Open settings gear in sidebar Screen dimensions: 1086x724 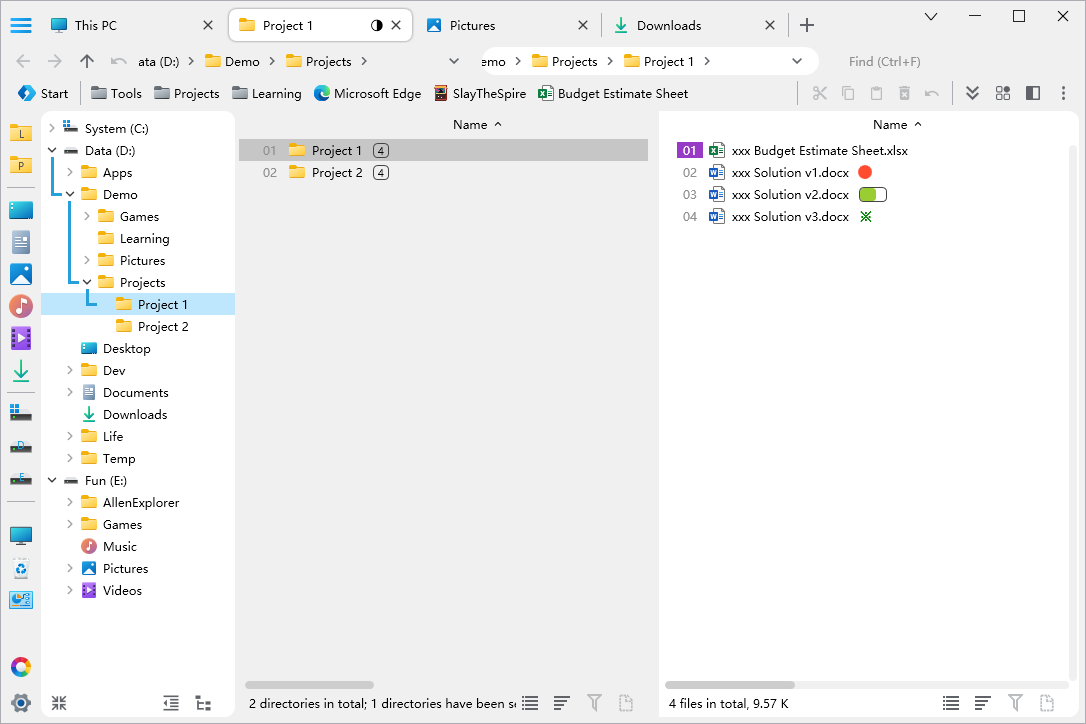[x=21, y=702]
